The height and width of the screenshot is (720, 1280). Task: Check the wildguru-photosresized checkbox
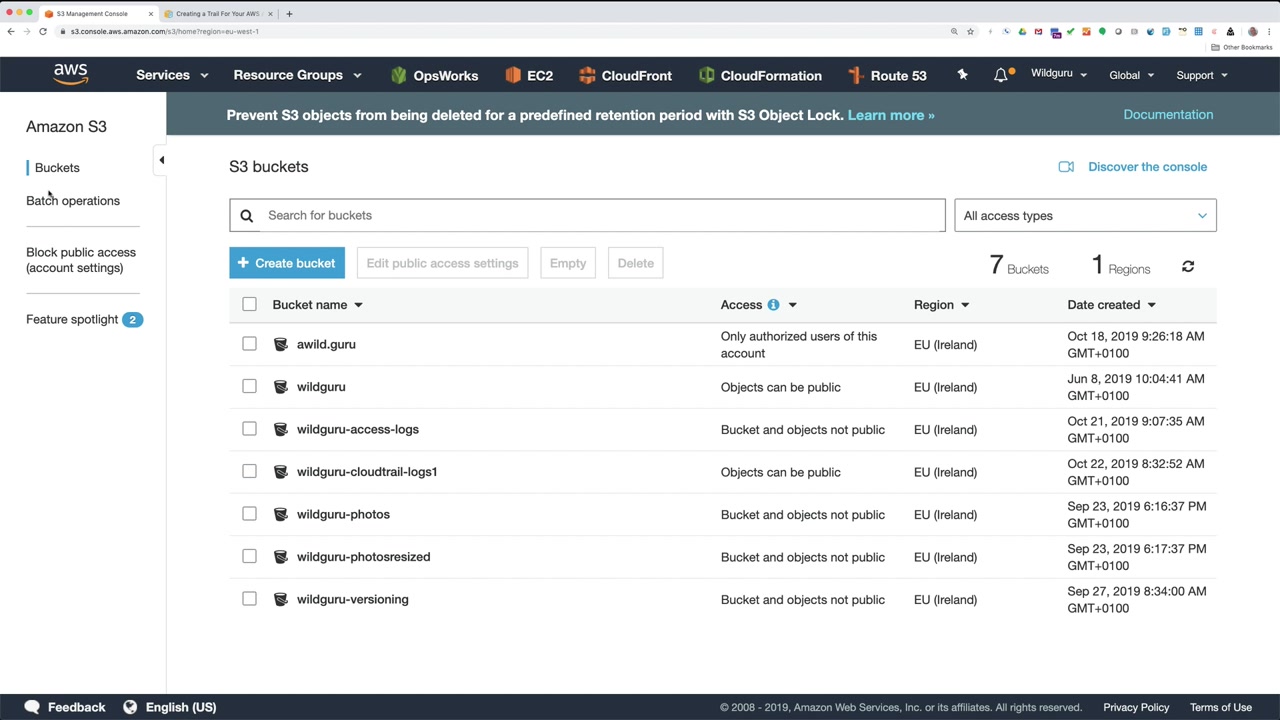pos(249,556)
